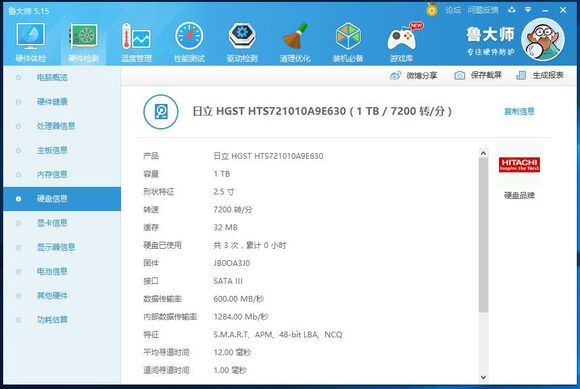Viewport: 580px width, 389px height.
Task: Click scrollbar down arrow in disk details
Action: pyautogui.click(x=483, y=377)
